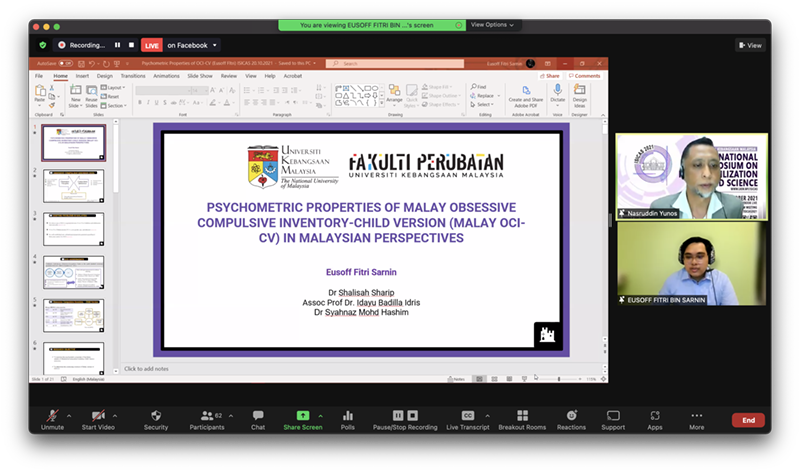The width and height of the screenshot is (800, 472).
Task: Open the Polls window
Action: (348, 418)
